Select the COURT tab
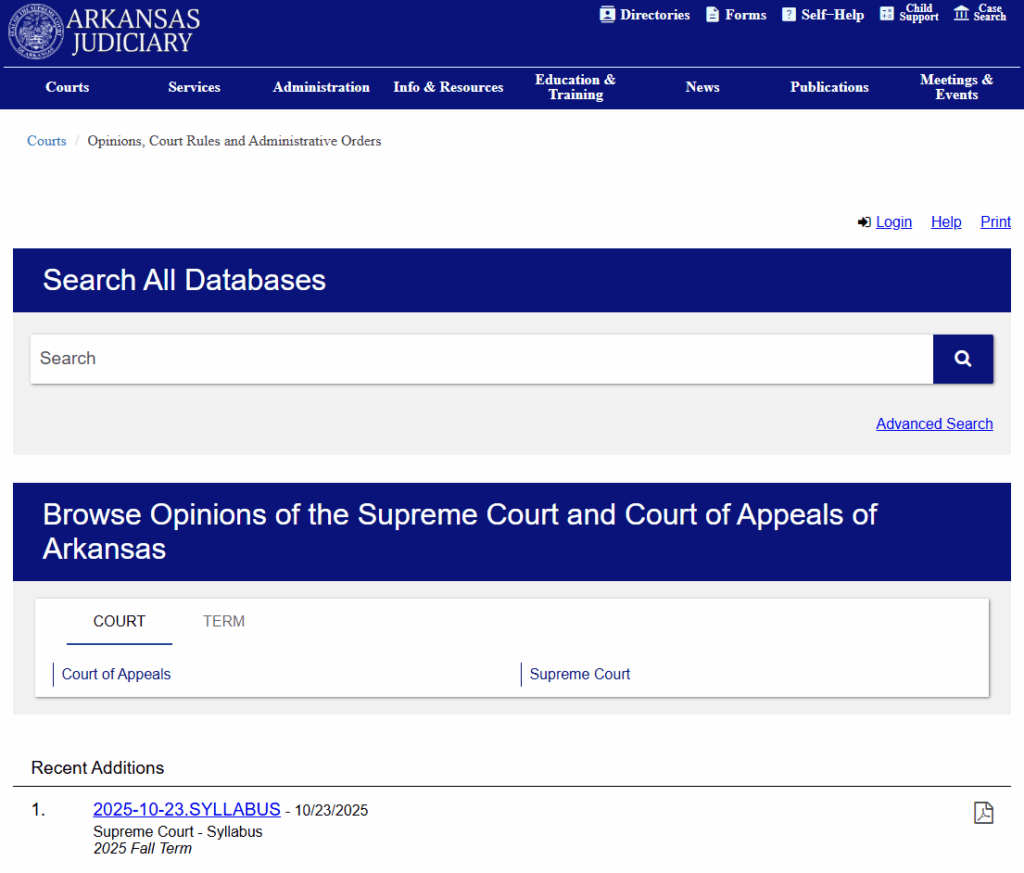This screenshot has height=873, width=1024. [119, 621]
